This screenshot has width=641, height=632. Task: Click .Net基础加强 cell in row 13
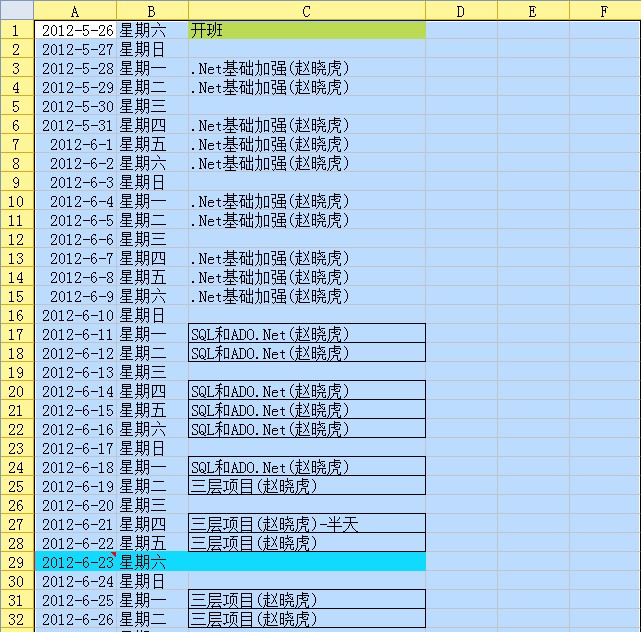pos(307,258)
